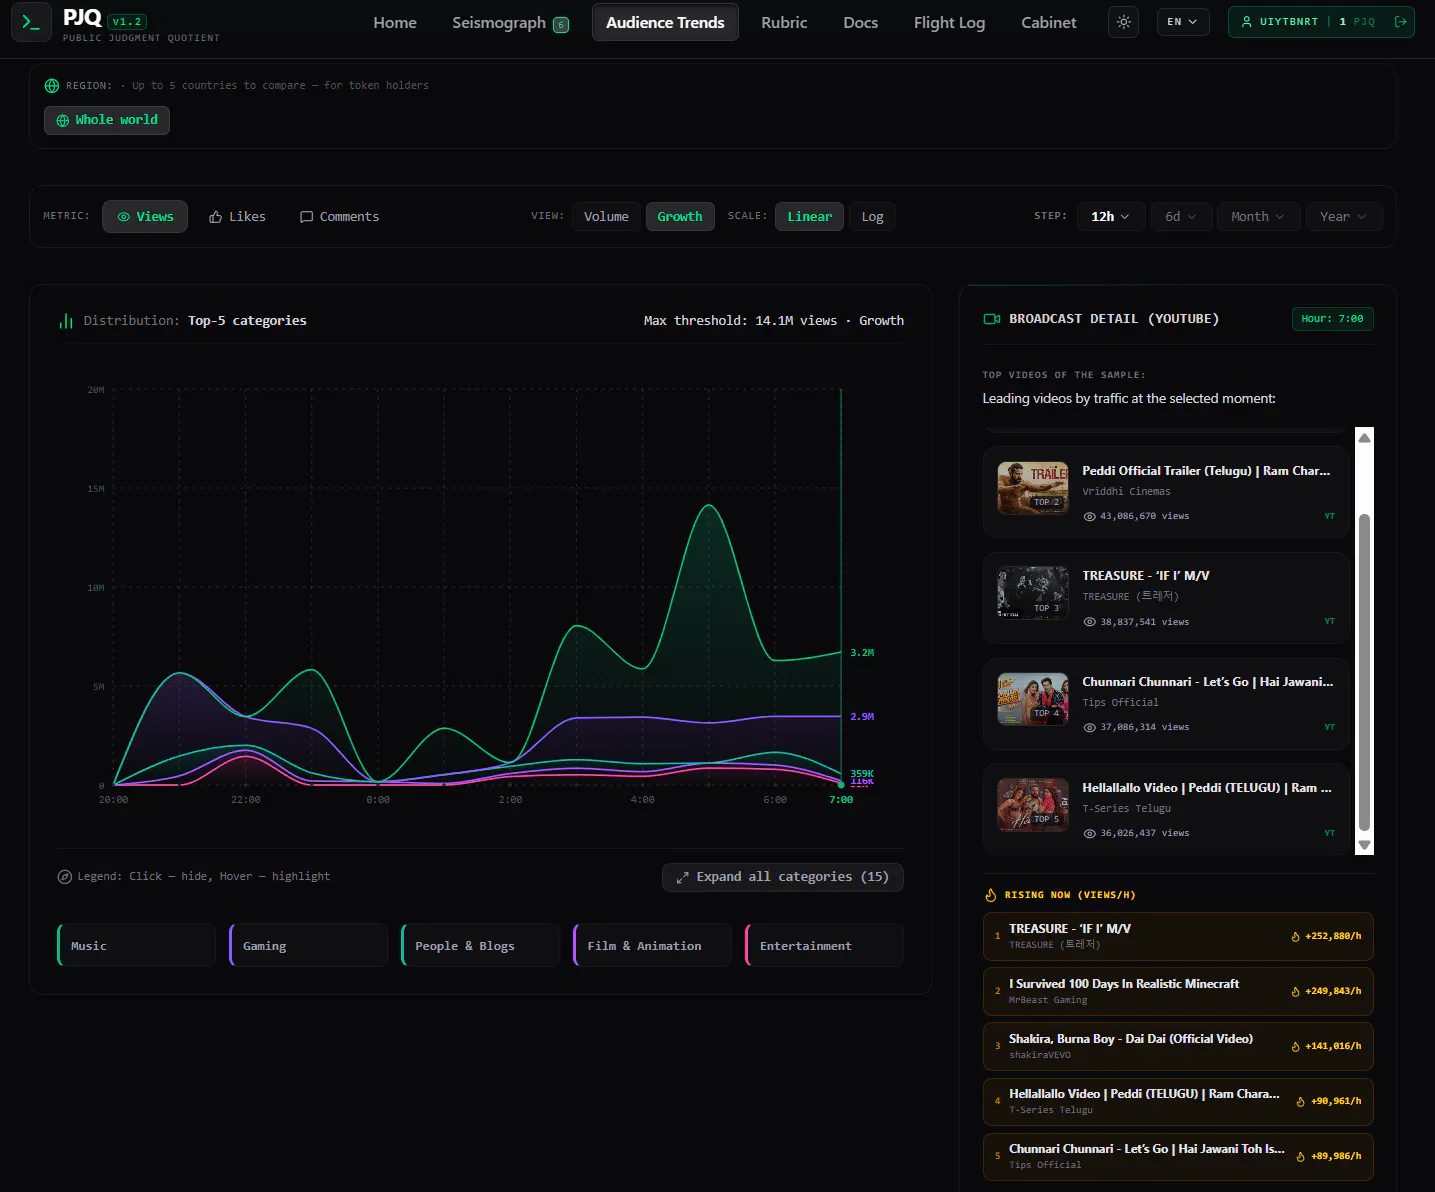
Task: Open the 12h step dropdown
Action: (1110, 217)
